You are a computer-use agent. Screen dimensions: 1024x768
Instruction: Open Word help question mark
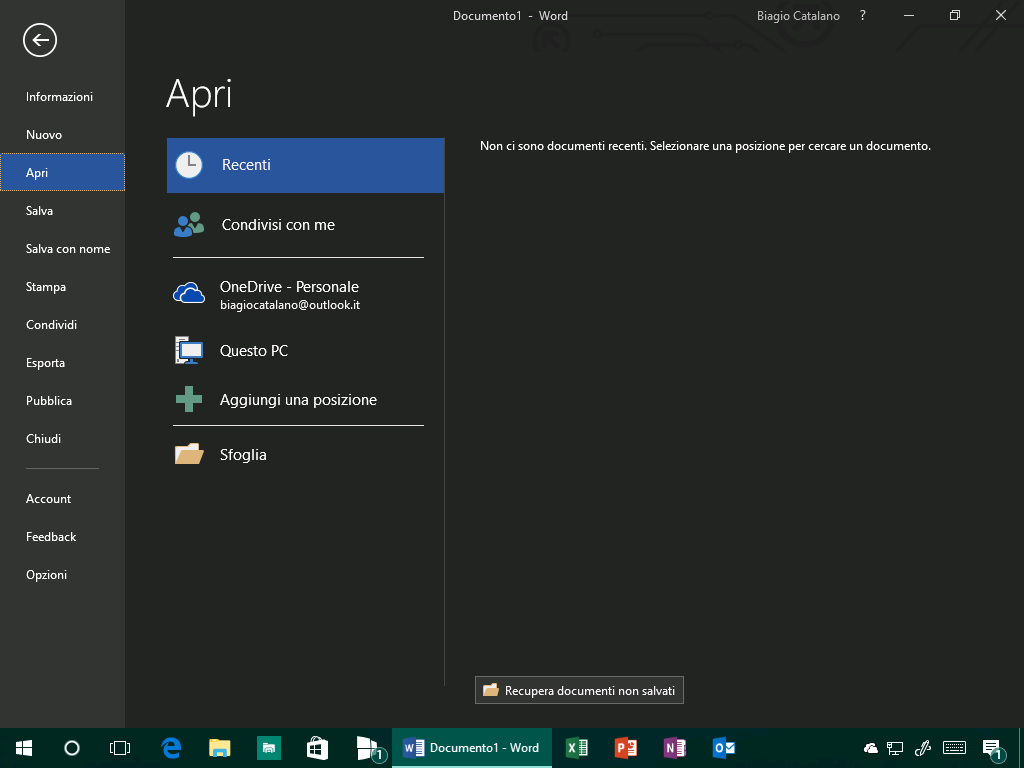coord(863,16)
